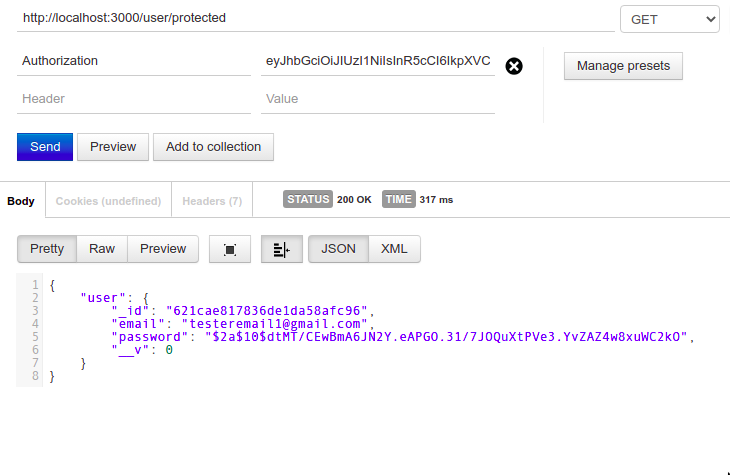The height and width of the screenshot is (475, 730).
Task: Toggle the line wrap icon button
Action: 281,250
